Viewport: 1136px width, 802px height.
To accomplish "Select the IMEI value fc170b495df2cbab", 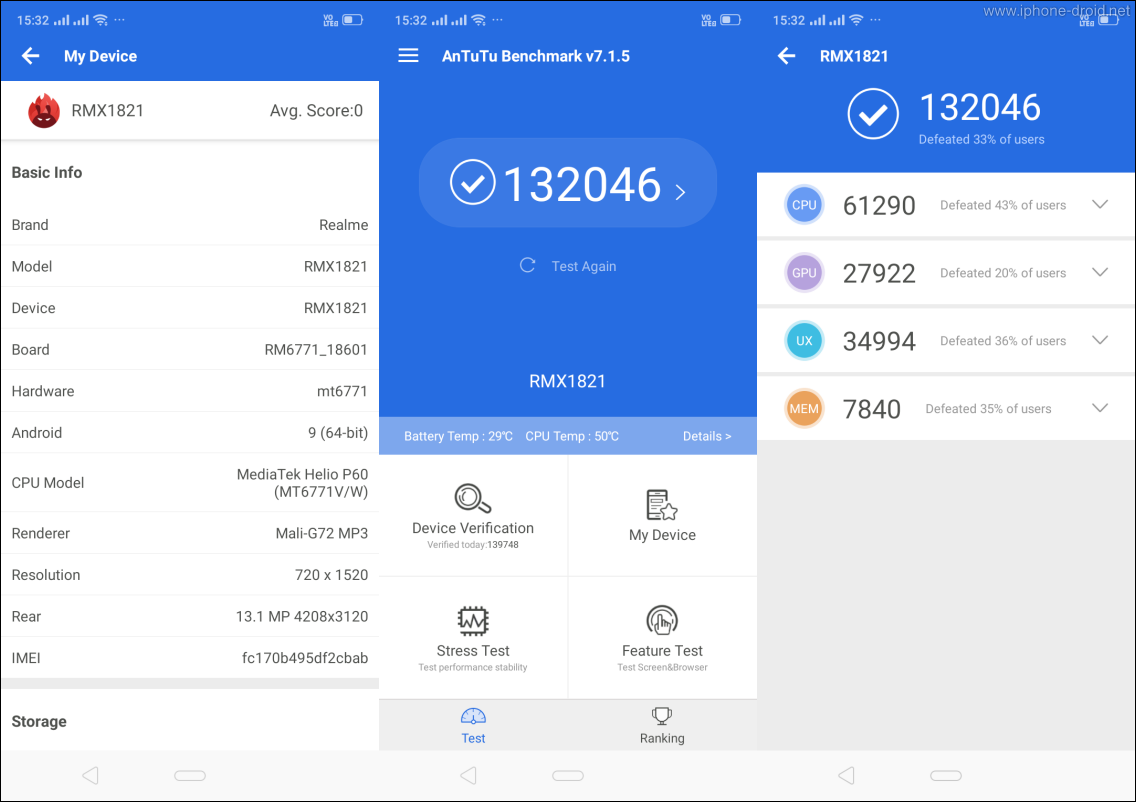I will [305, 658].
